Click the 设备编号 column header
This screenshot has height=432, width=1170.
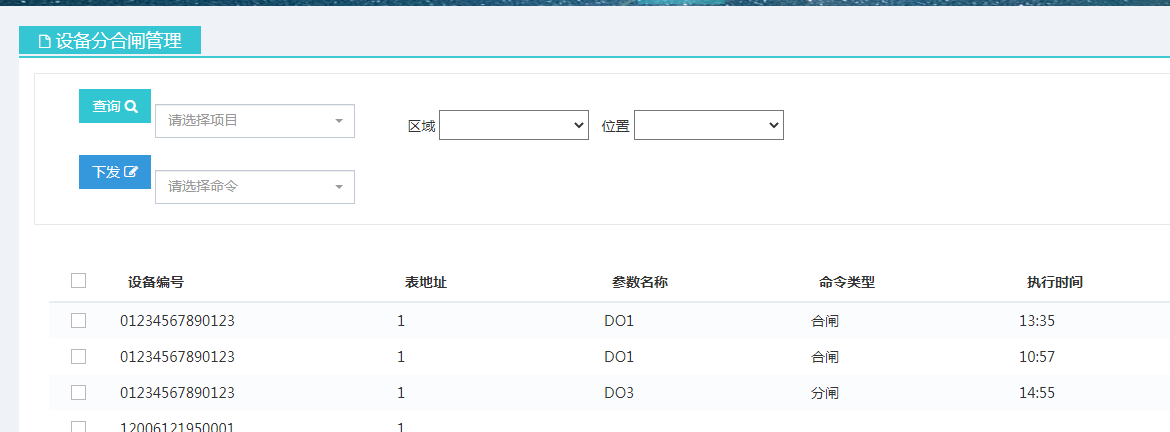pyautogui.click(x=156, y=283)
